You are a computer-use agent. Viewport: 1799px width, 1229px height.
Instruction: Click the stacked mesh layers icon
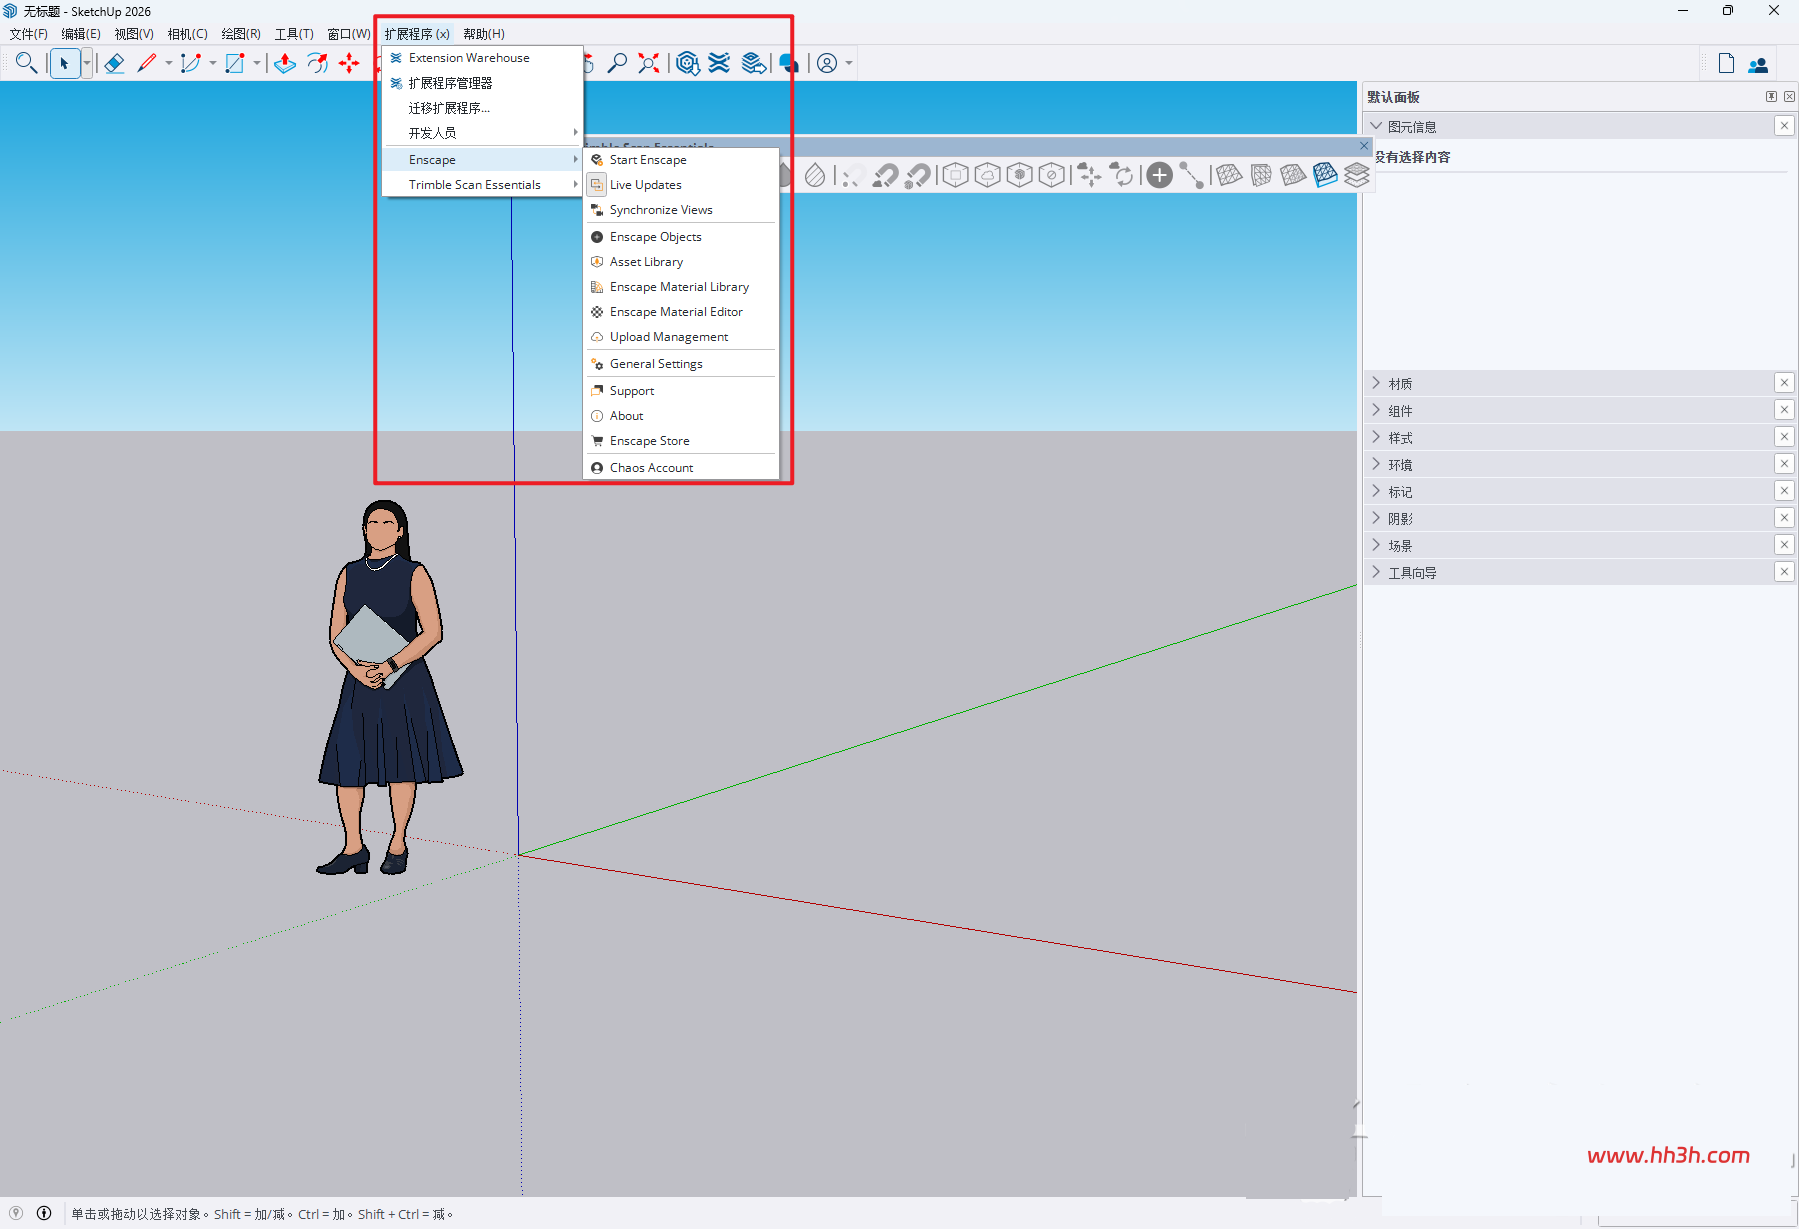tap(1357, 175)
